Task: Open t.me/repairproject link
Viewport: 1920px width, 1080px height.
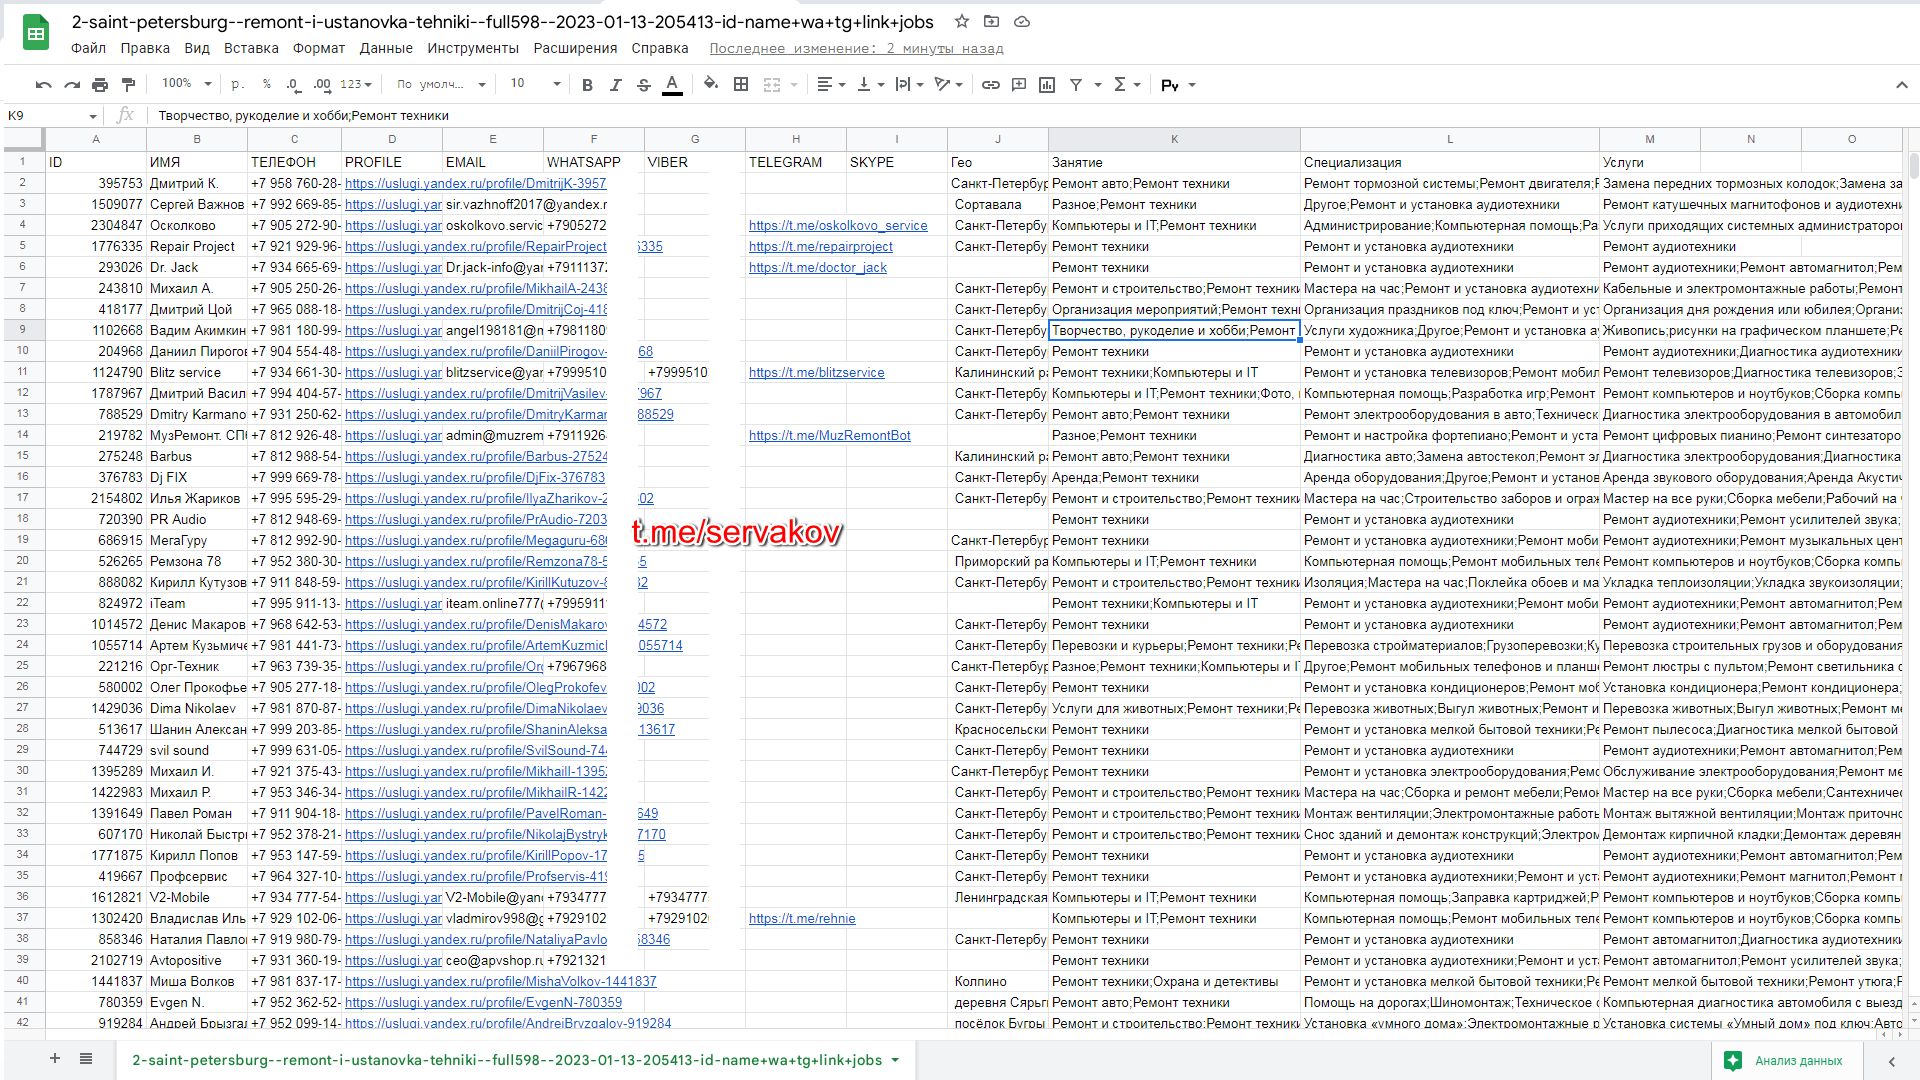Action: (x=821, y=247)
